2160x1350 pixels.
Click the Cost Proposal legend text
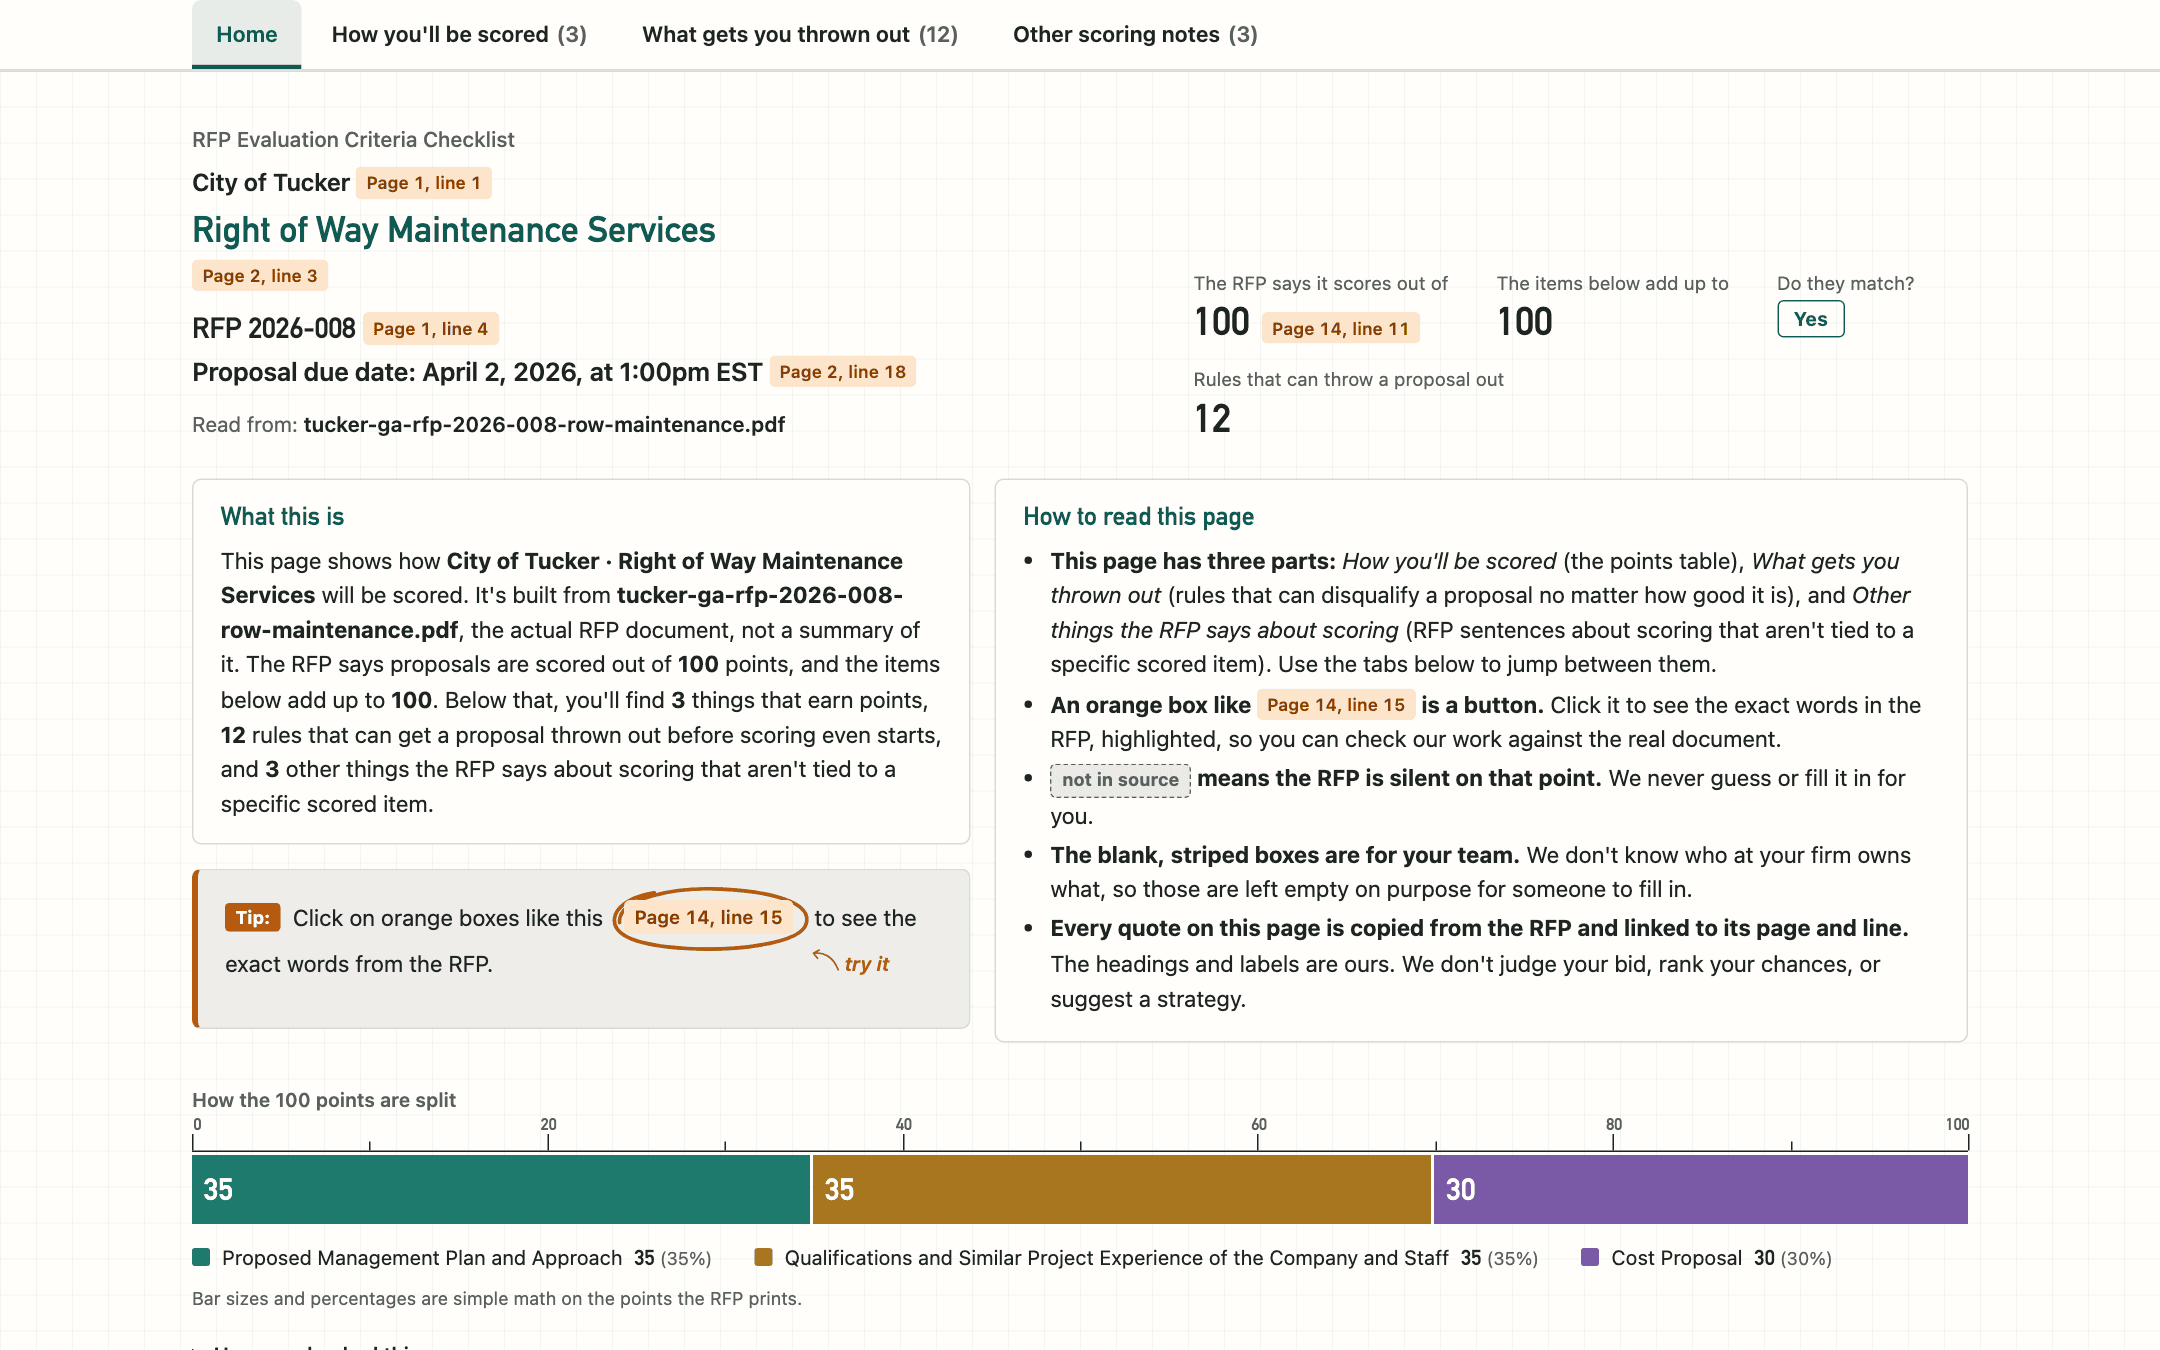pyautogui.click(x=1676, y=1258)
